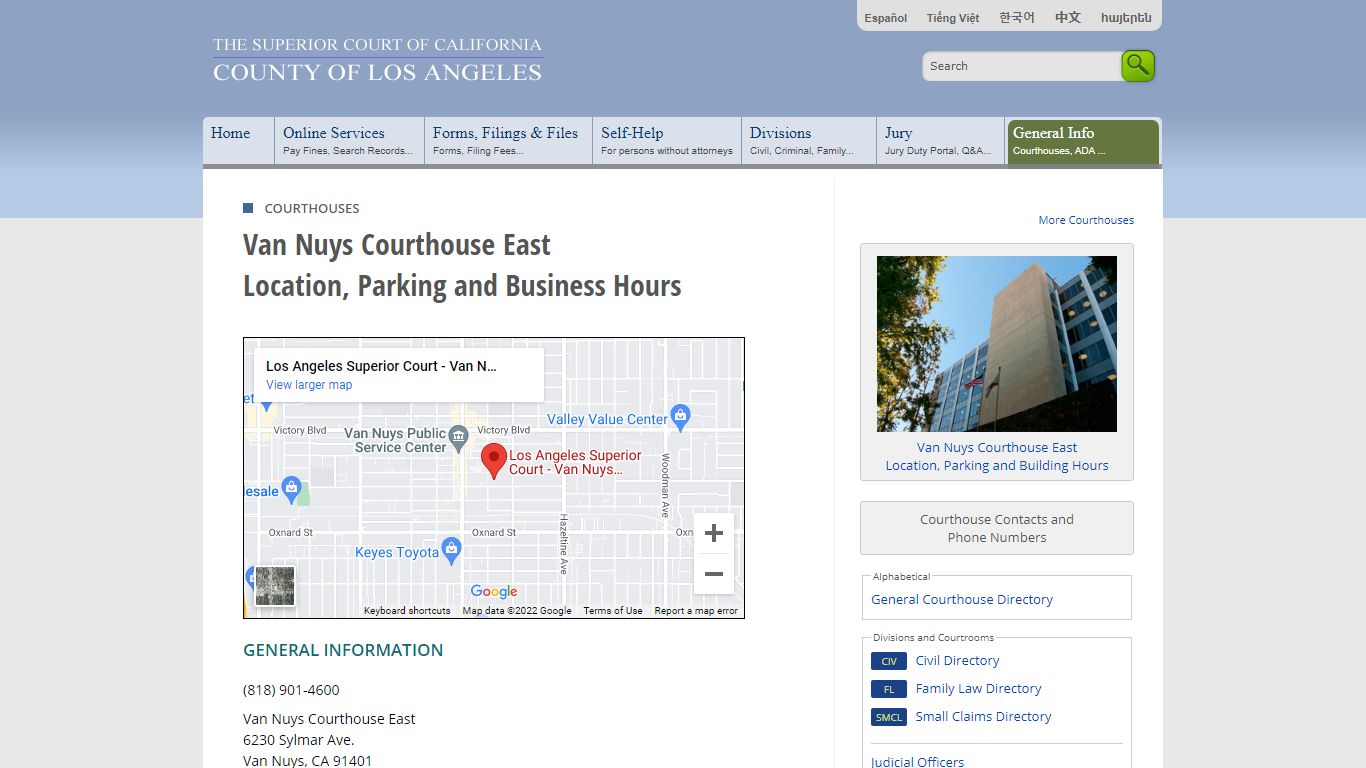
Task: Switch language to Armenian
Action: click(1126, 18)
